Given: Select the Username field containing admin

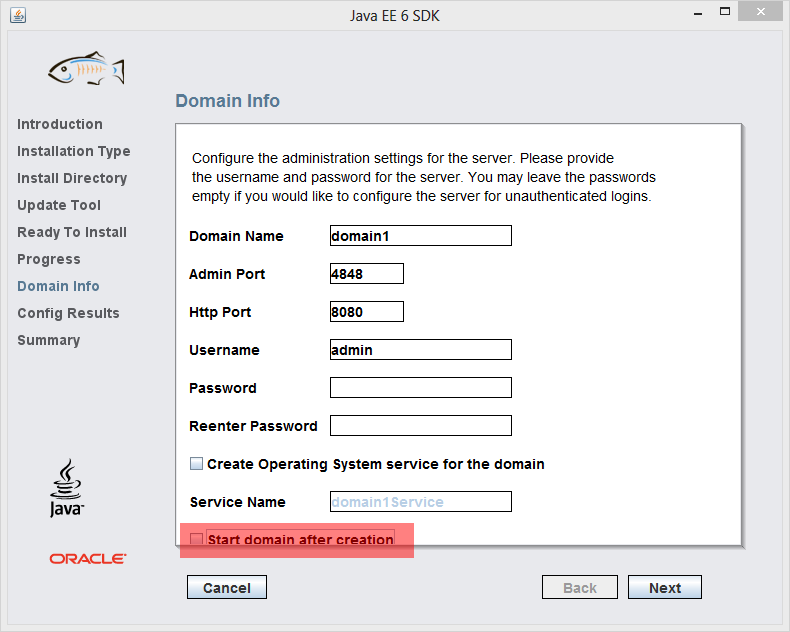Looking at the screenshot, I should 421,349.
